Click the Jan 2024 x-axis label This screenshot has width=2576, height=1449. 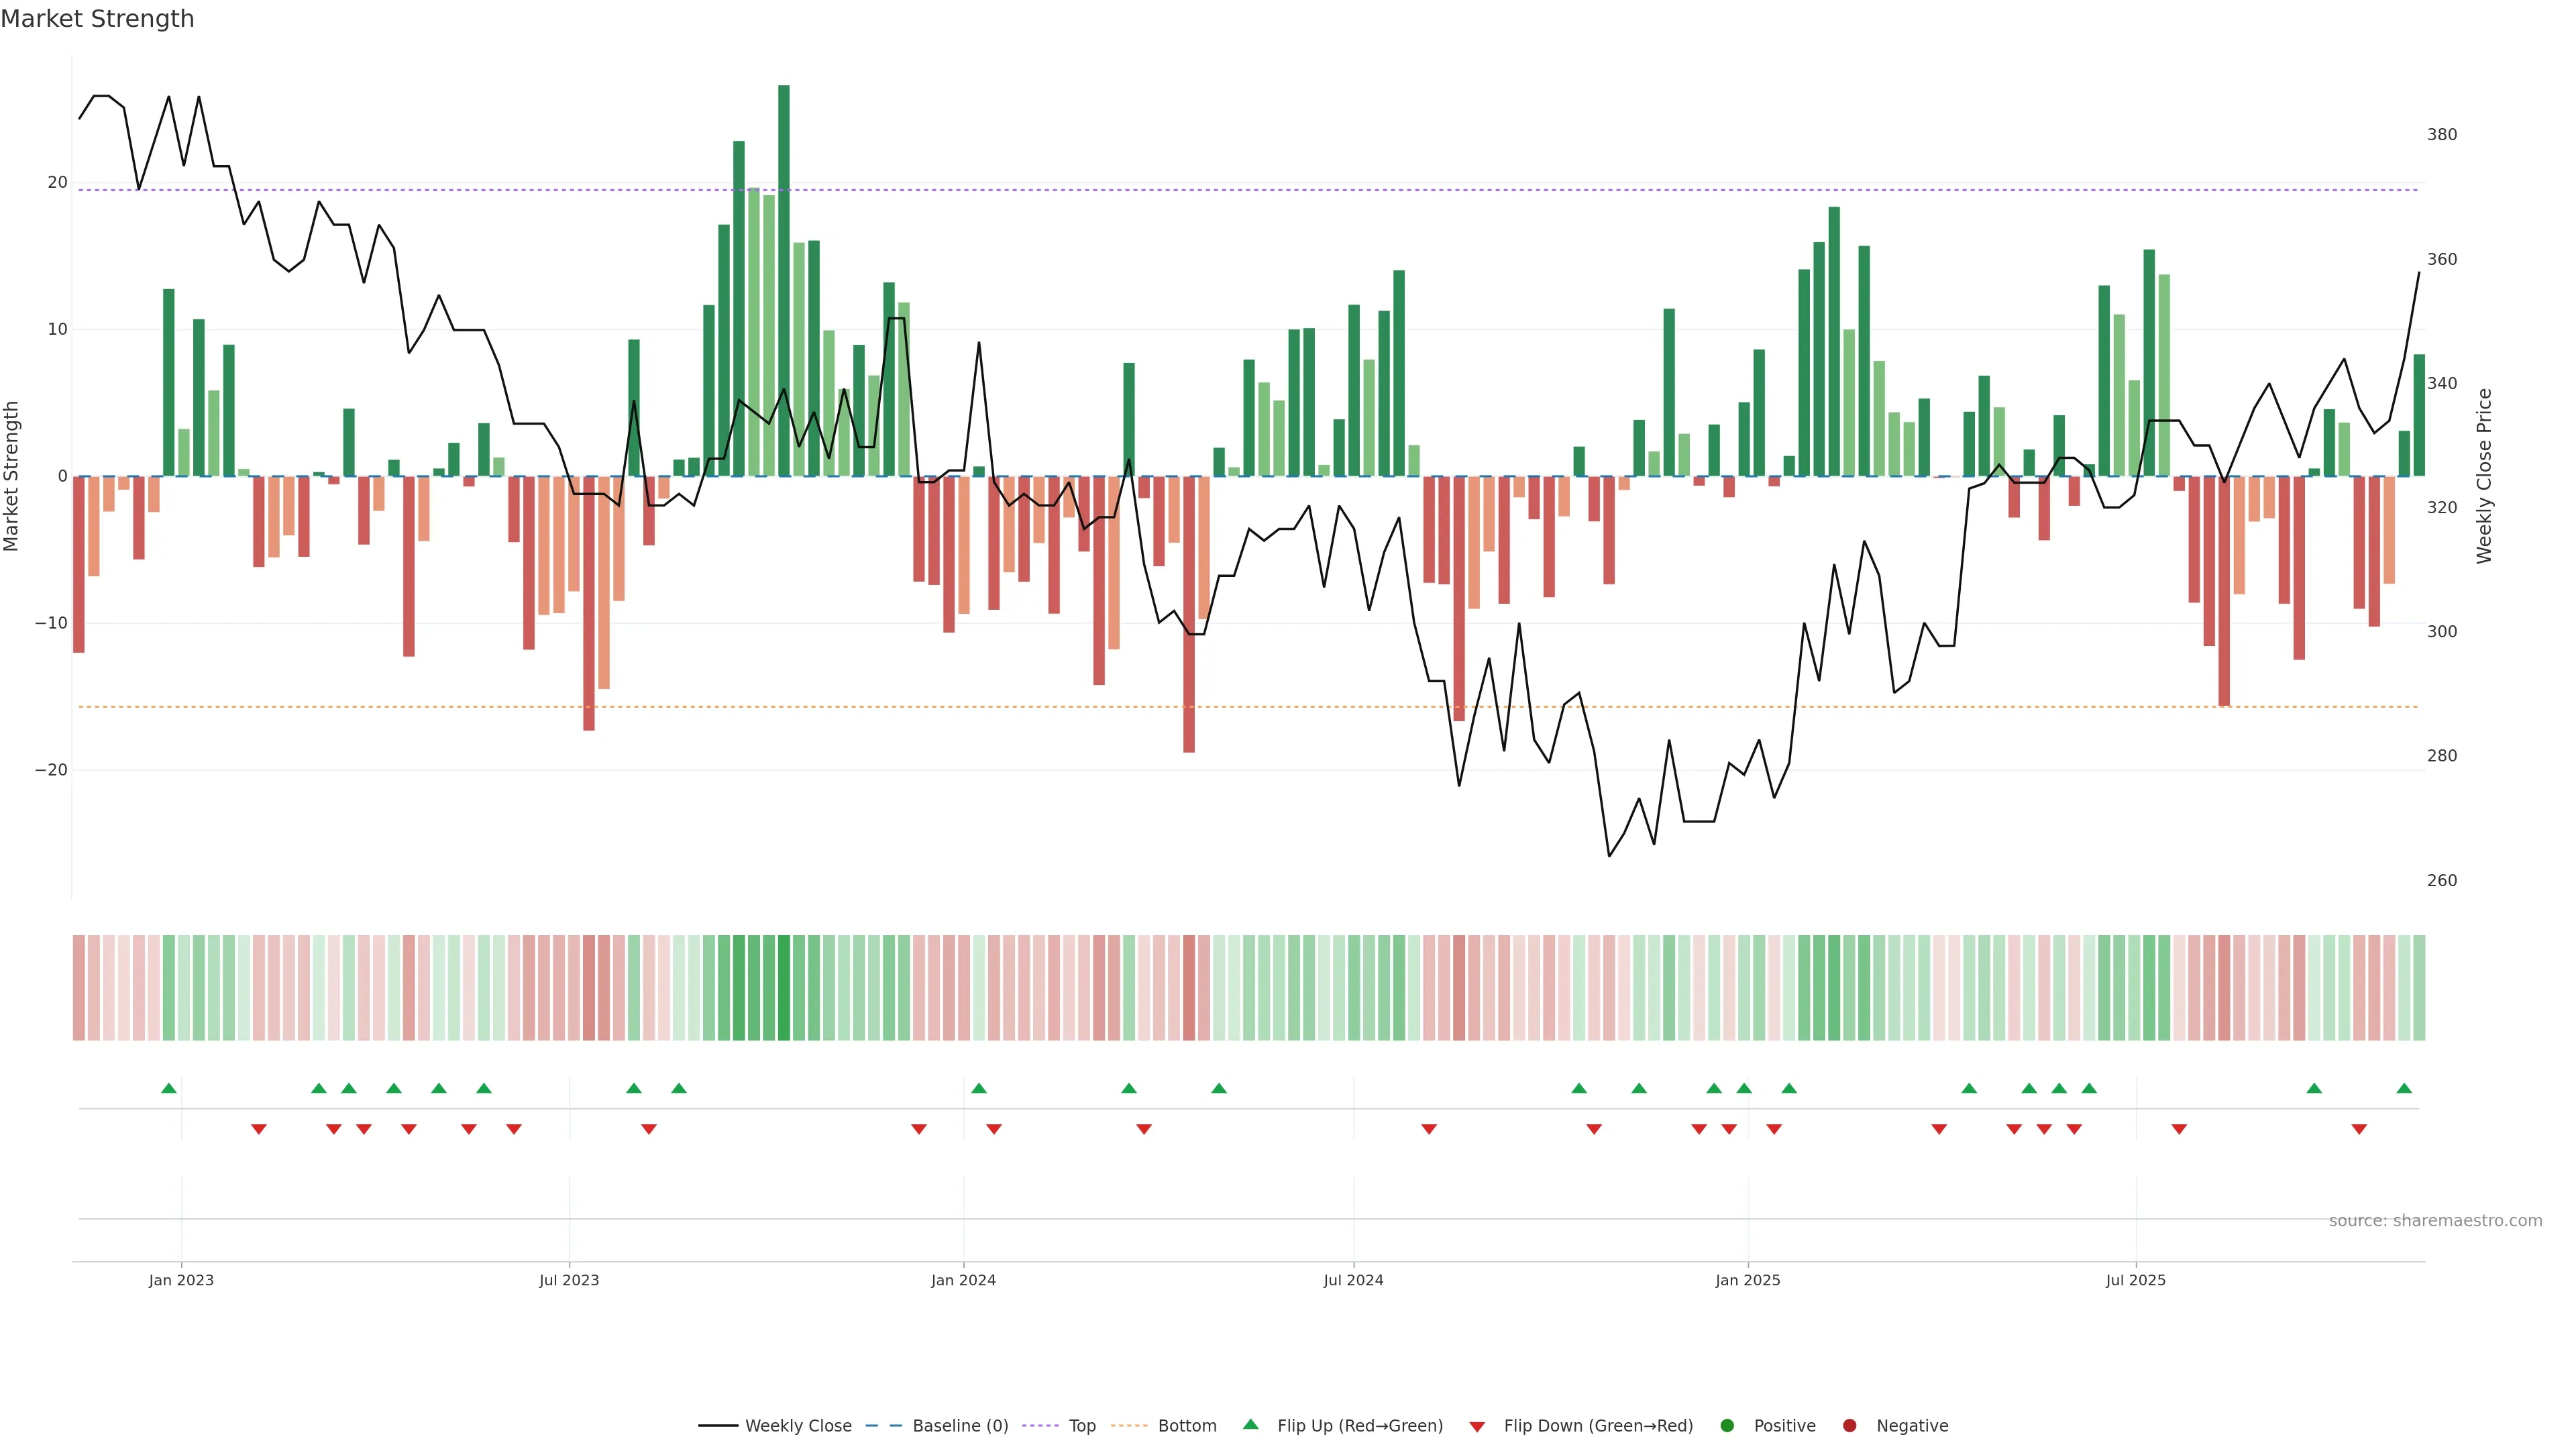click(963, 1280)
